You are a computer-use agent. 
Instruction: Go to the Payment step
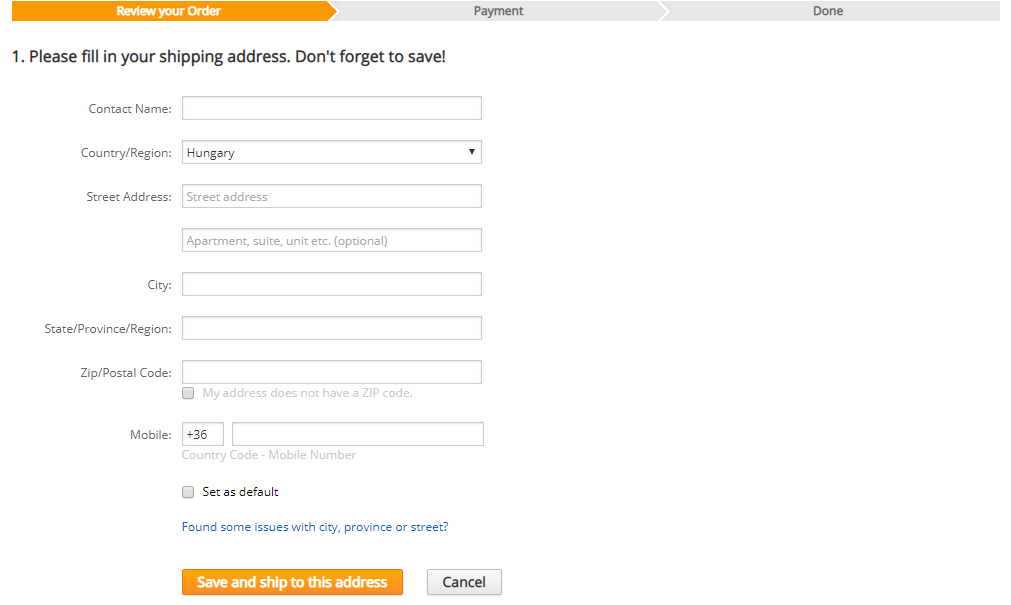pos(498,11)
